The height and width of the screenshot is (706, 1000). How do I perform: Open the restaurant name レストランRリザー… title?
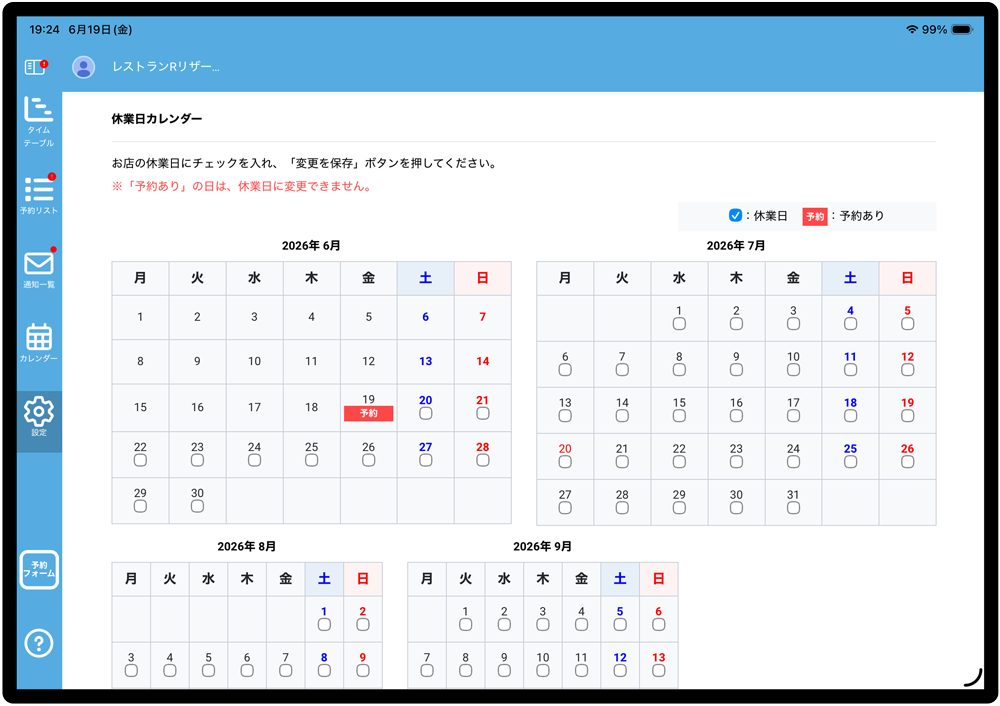coord(166,66)
